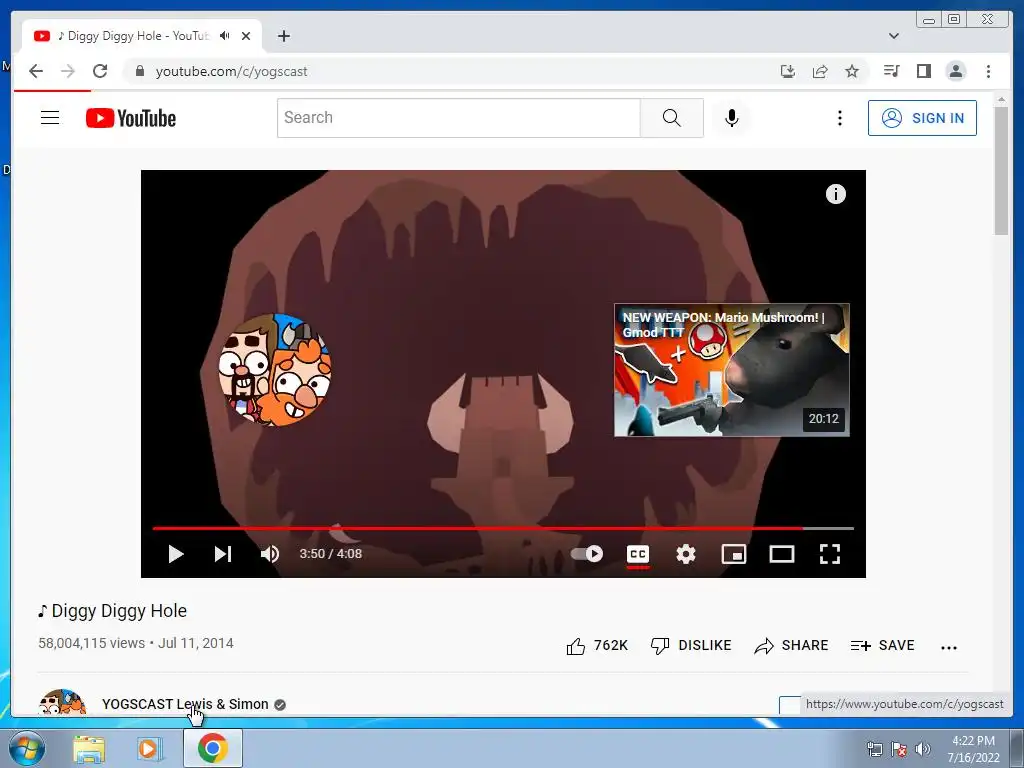Toggle the Chrome side panel
This screenshot has width=1024, height=768.
click(923, 71)
